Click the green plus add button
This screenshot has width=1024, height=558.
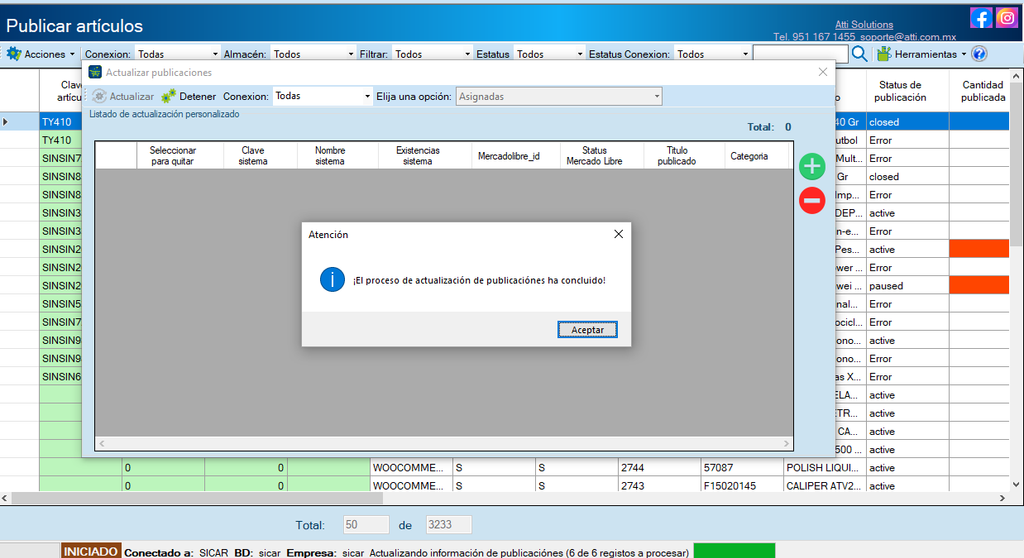tap(812, 167)
